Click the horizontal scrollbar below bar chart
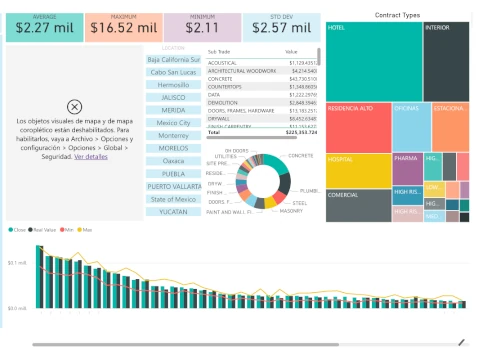This screenshot has width=480, height=360. pos(185,344)
